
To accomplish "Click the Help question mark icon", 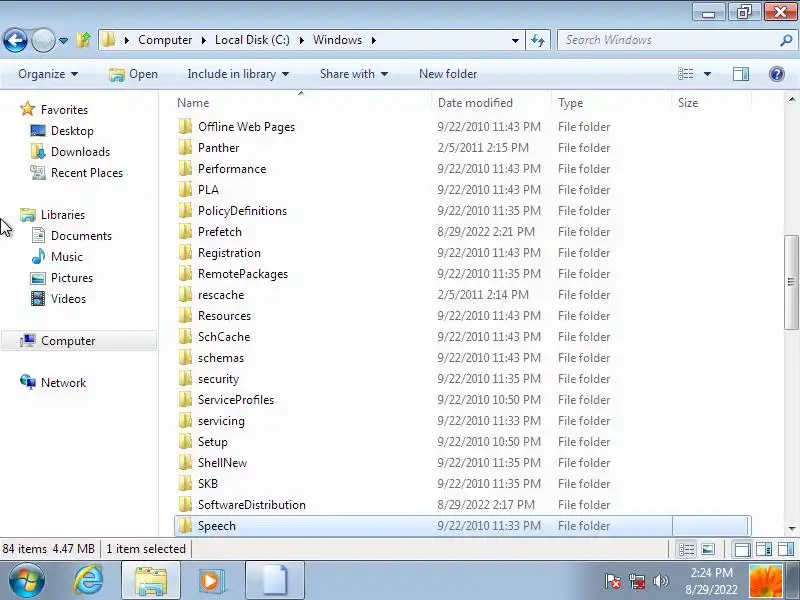I will [777, 74].
